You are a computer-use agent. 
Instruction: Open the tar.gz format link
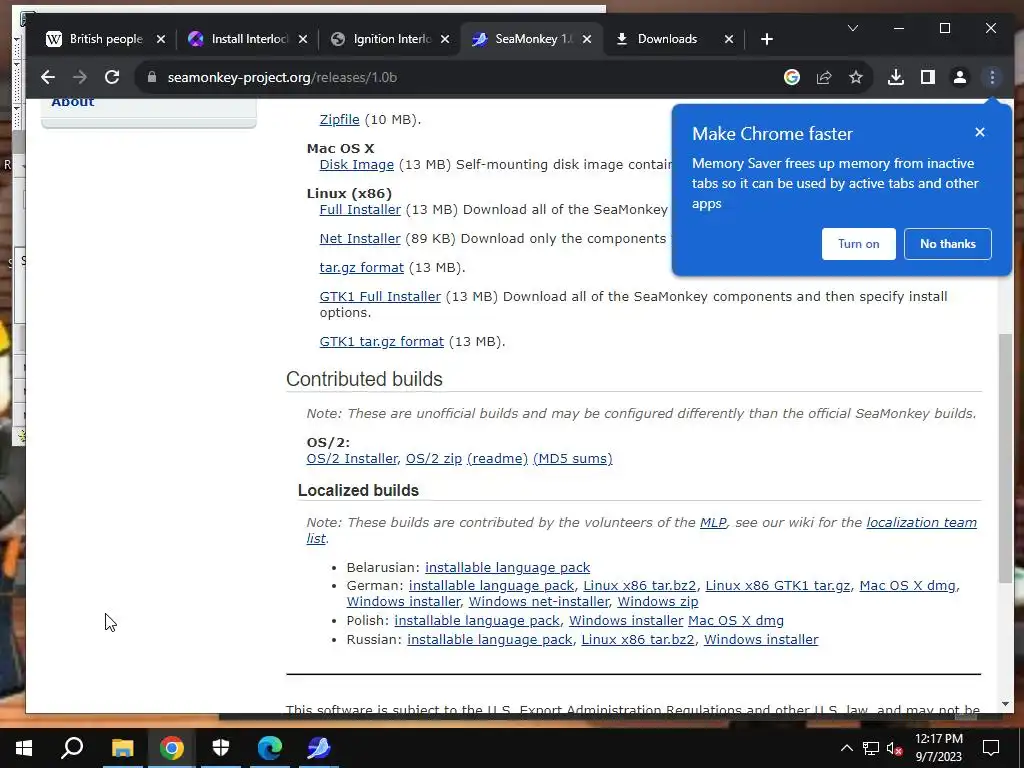click(x=361, y=267)
